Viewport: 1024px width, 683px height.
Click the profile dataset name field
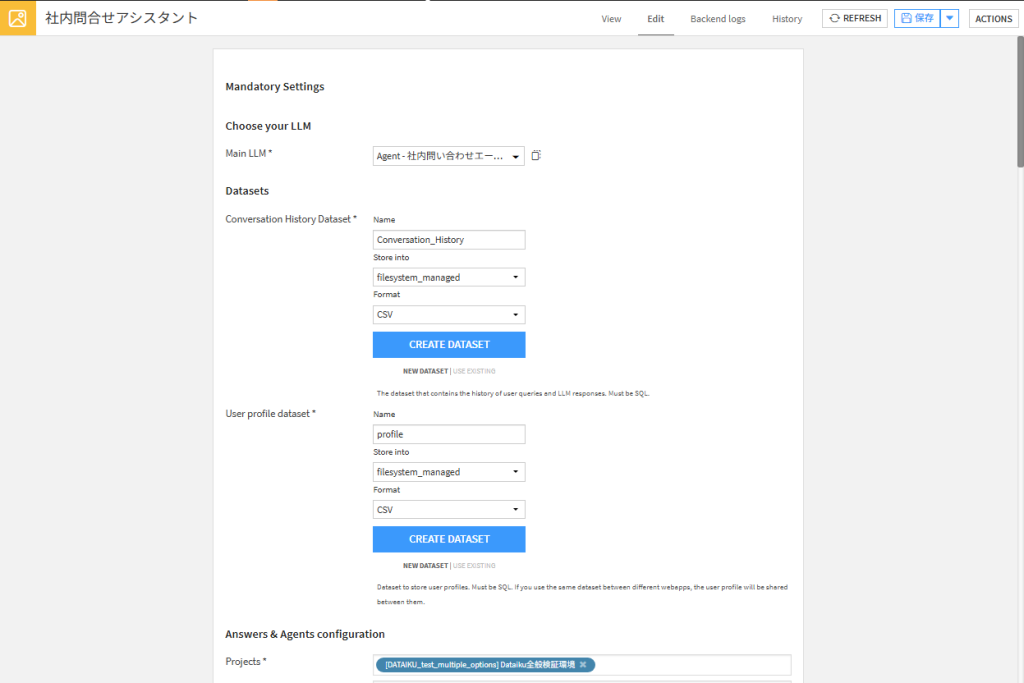point(448,435)
